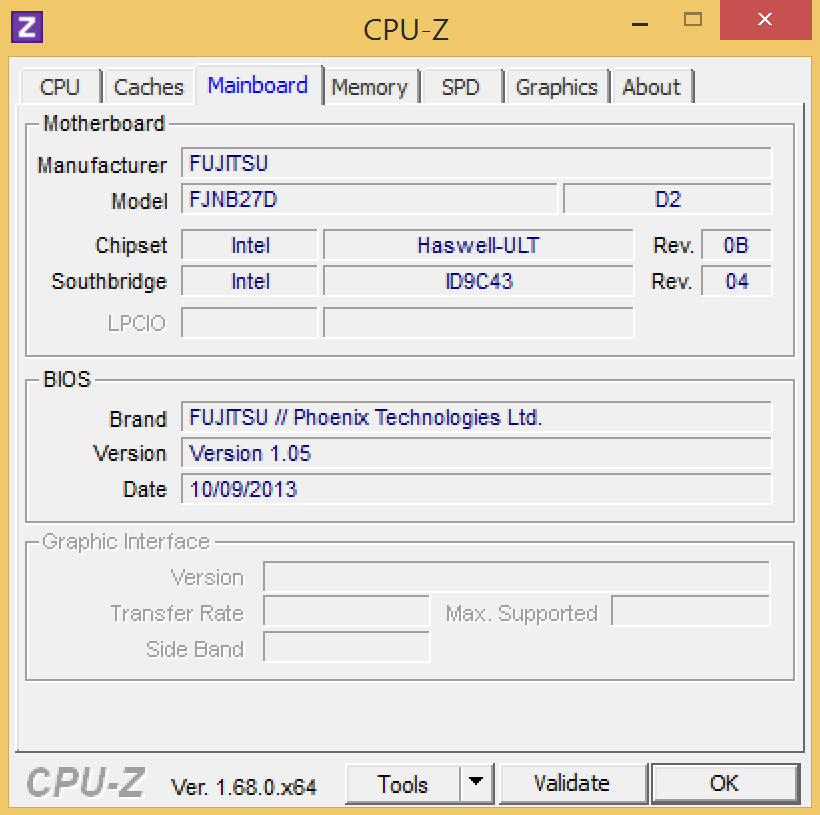Click the Chipset label
The image size is (820, 815).
131,245
